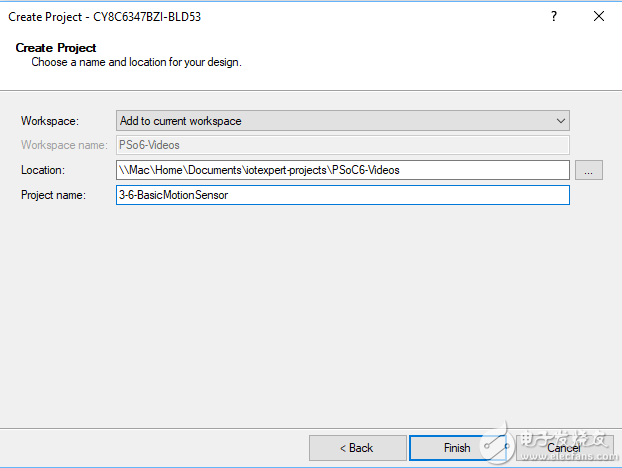The width and height of the screenshot is (622, 468).
Task: Click the Workspace label
Action: (x=49, y=121)
